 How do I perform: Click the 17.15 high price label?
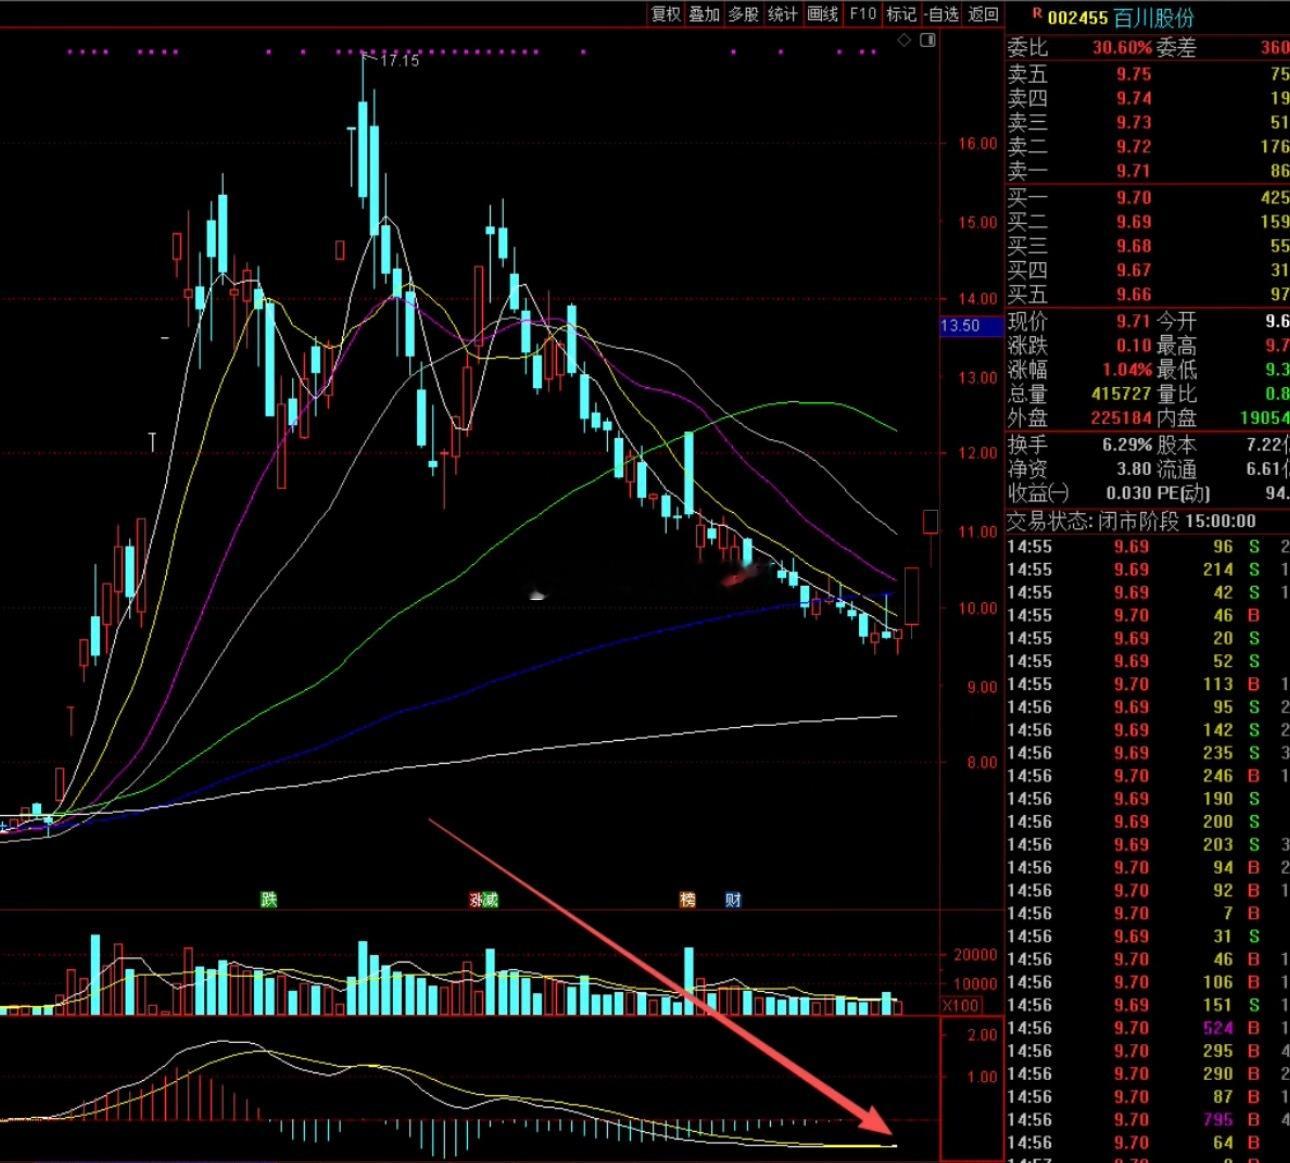coord(400,61)
